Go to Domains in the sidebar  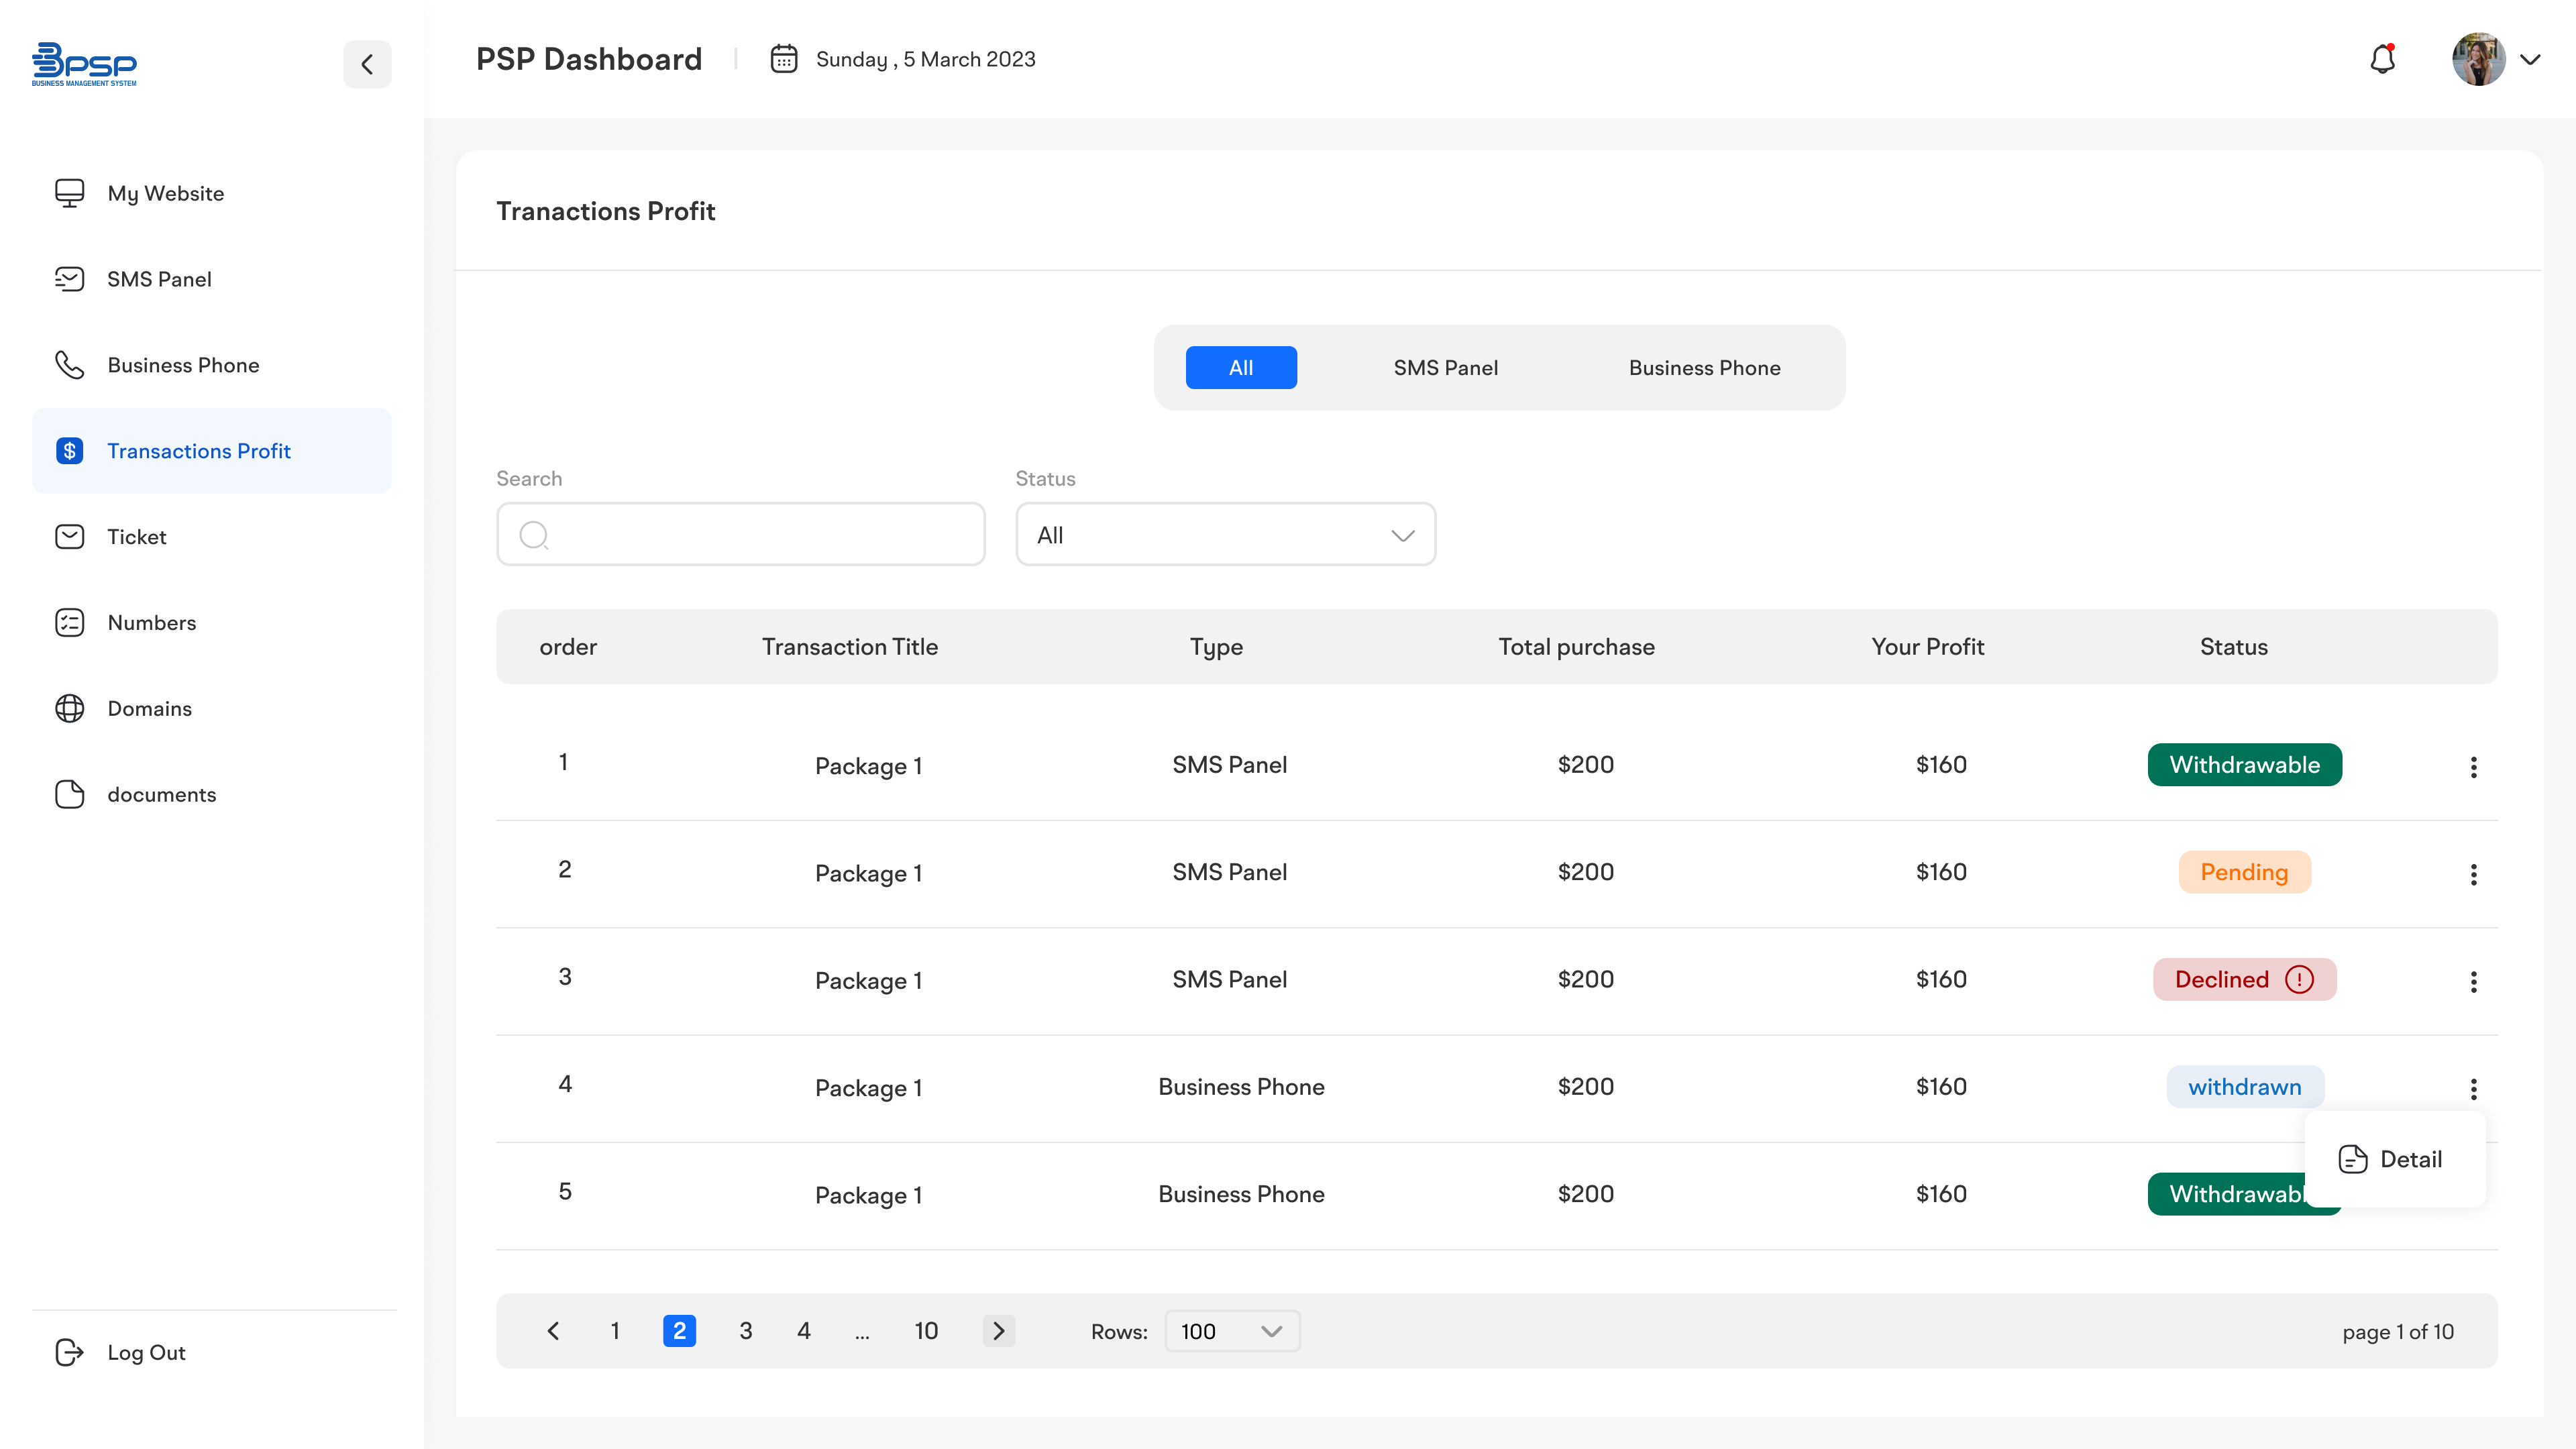coord(149,708)
